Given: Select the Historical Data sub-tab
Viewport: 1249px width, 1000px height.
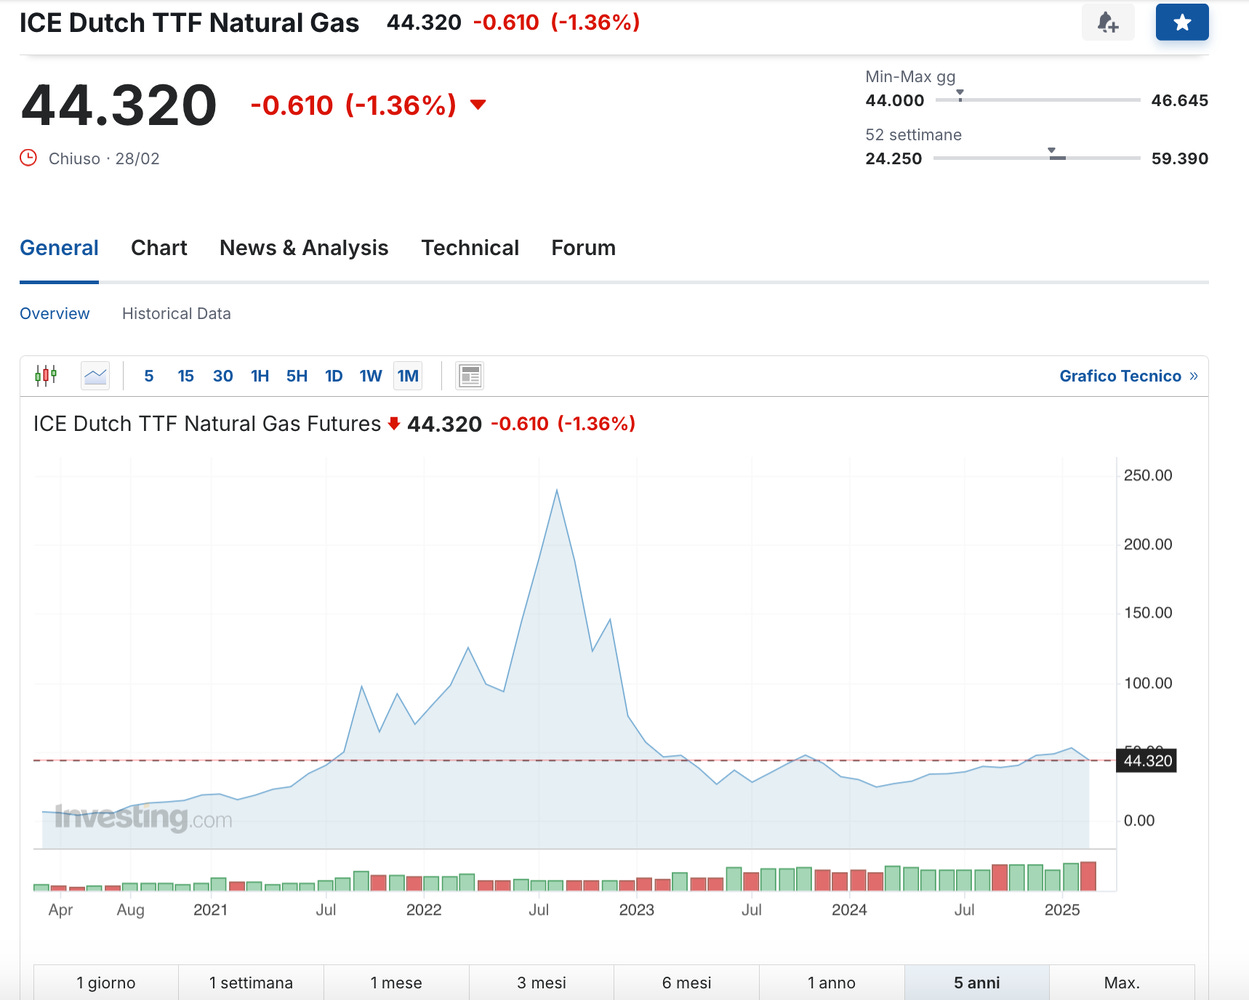Looking at the screenshot, I should (x=176, y=314).
